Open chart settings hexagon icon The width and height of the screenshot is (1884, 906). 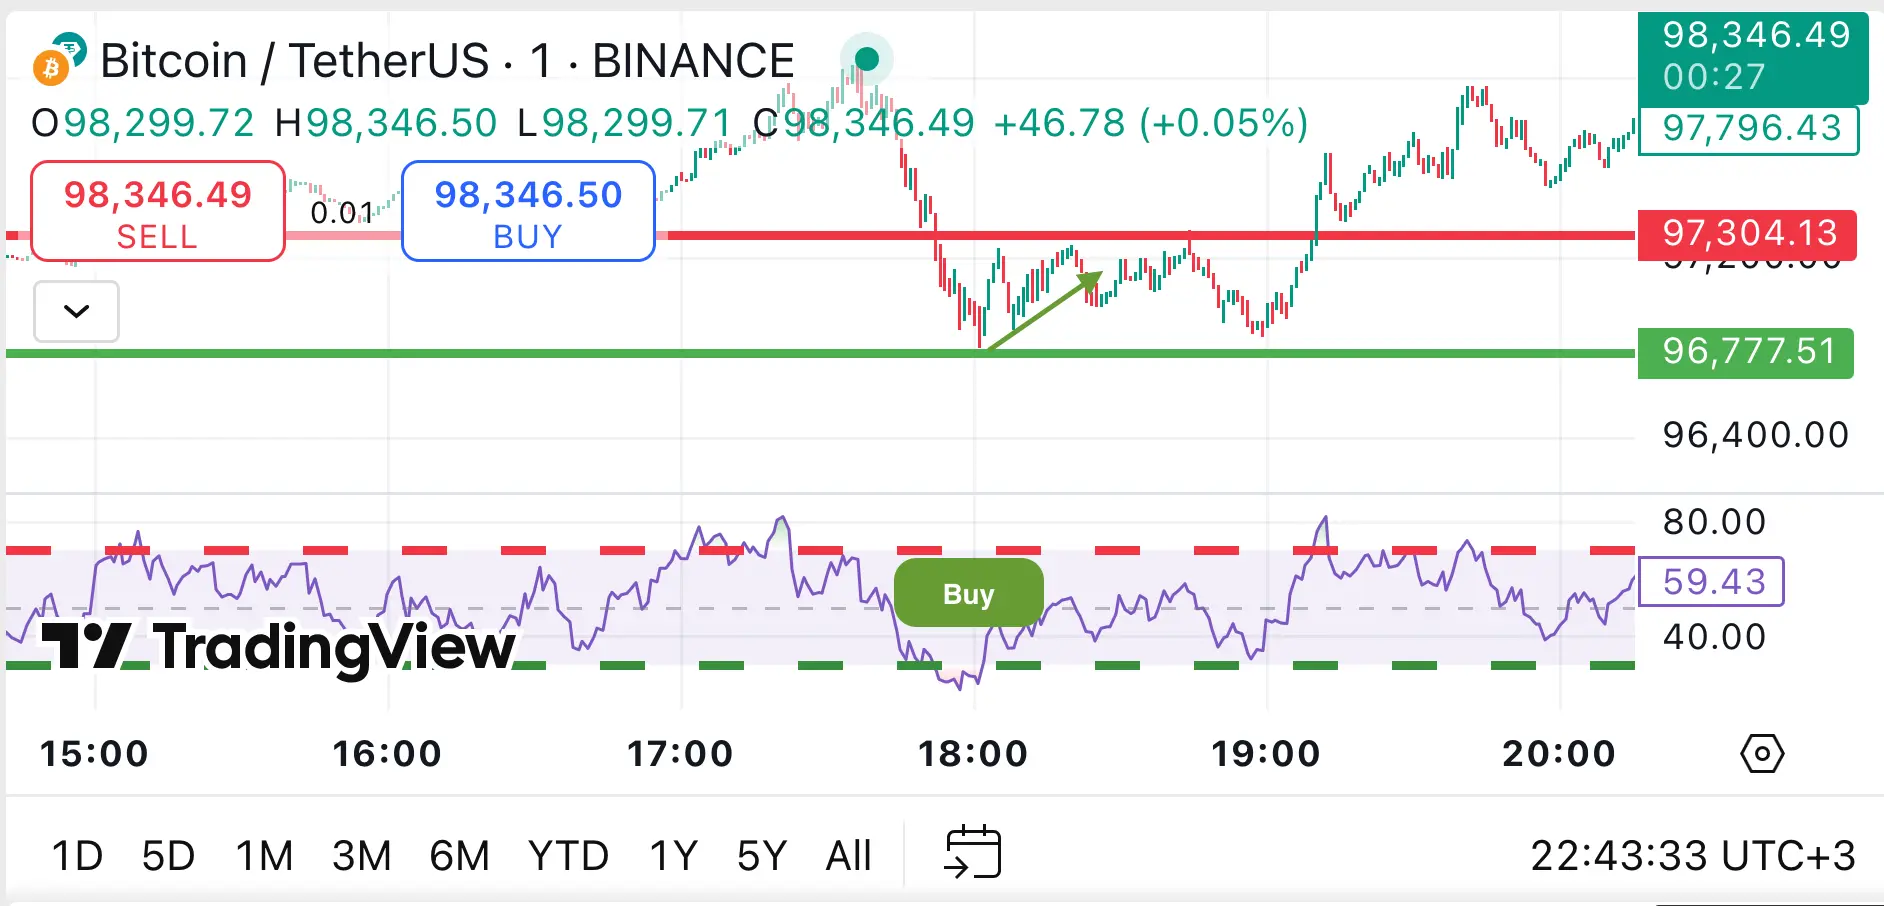[1762, 754]
